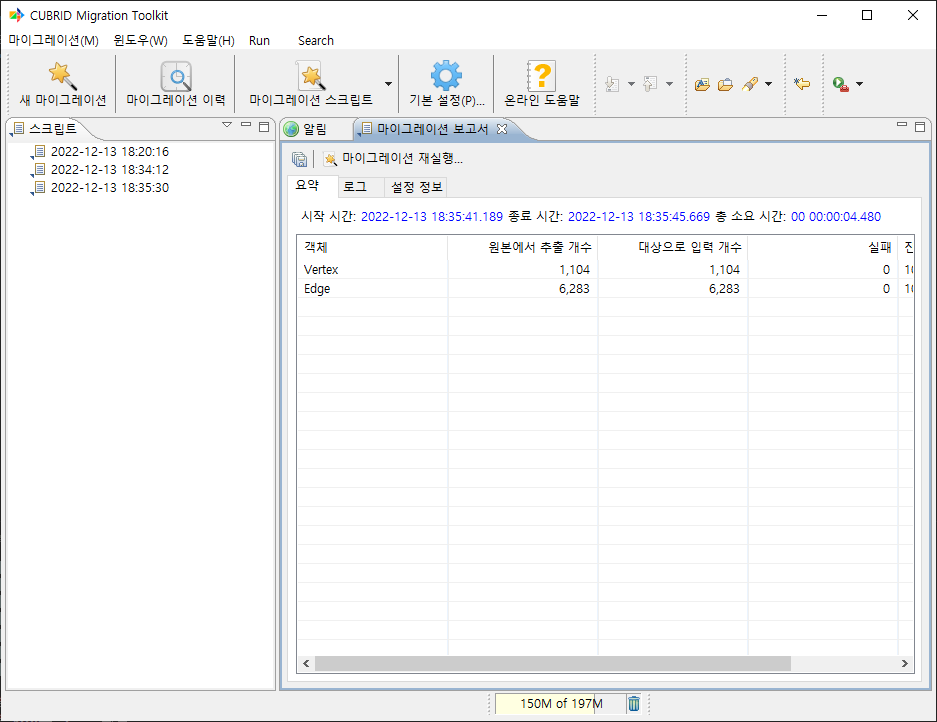Click the save report icon beside 마이그레이션 재실행
The width and height of the screenshot is (937, 722).
click(299, 159)
